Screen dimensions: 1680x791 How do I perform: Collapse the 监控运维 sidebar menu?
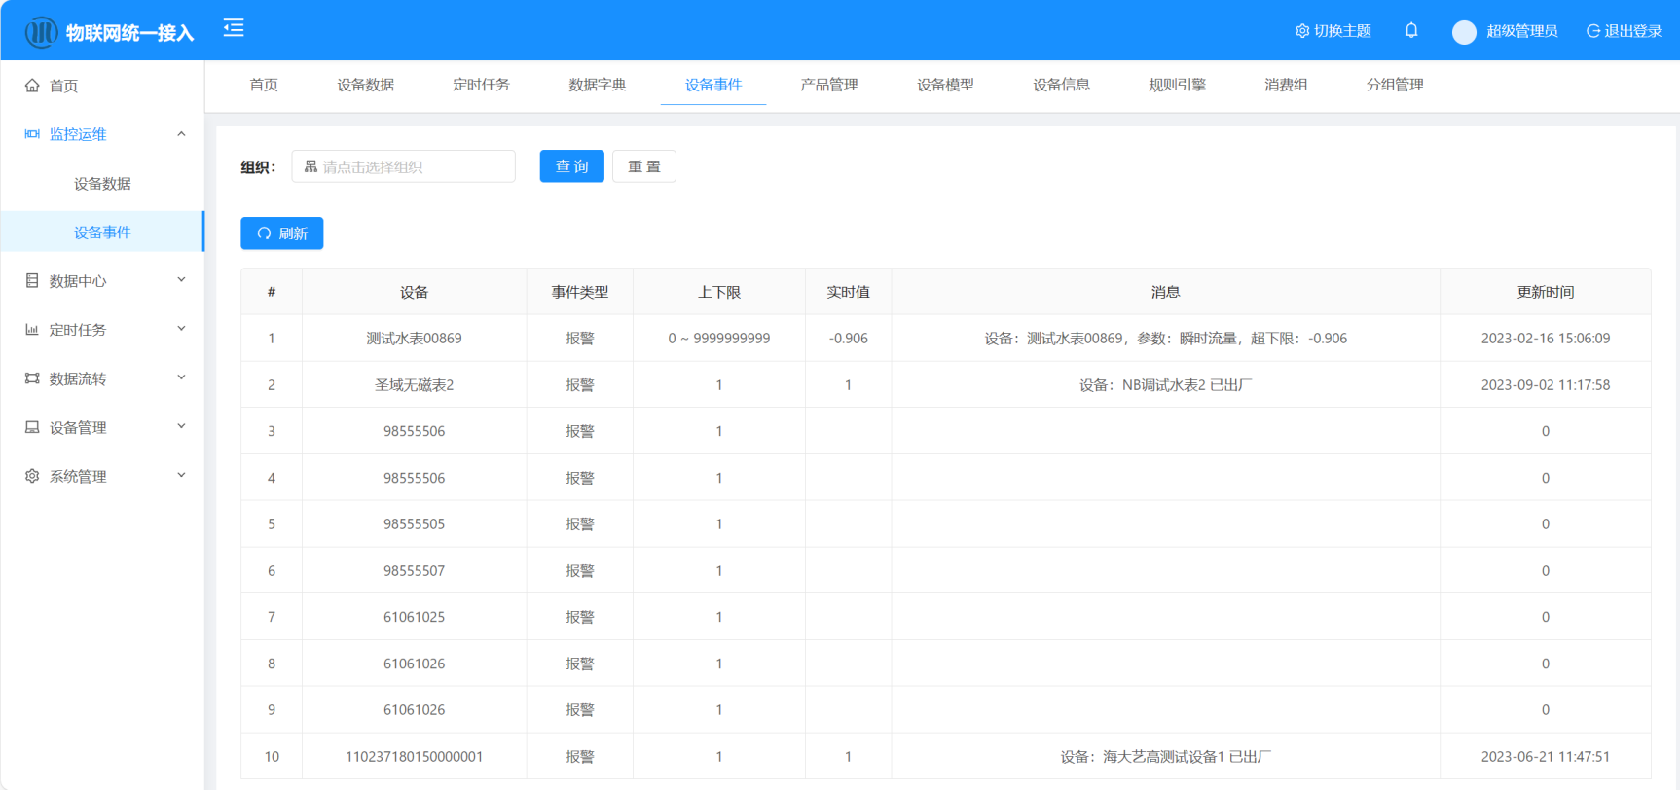(x=181, y=134)
